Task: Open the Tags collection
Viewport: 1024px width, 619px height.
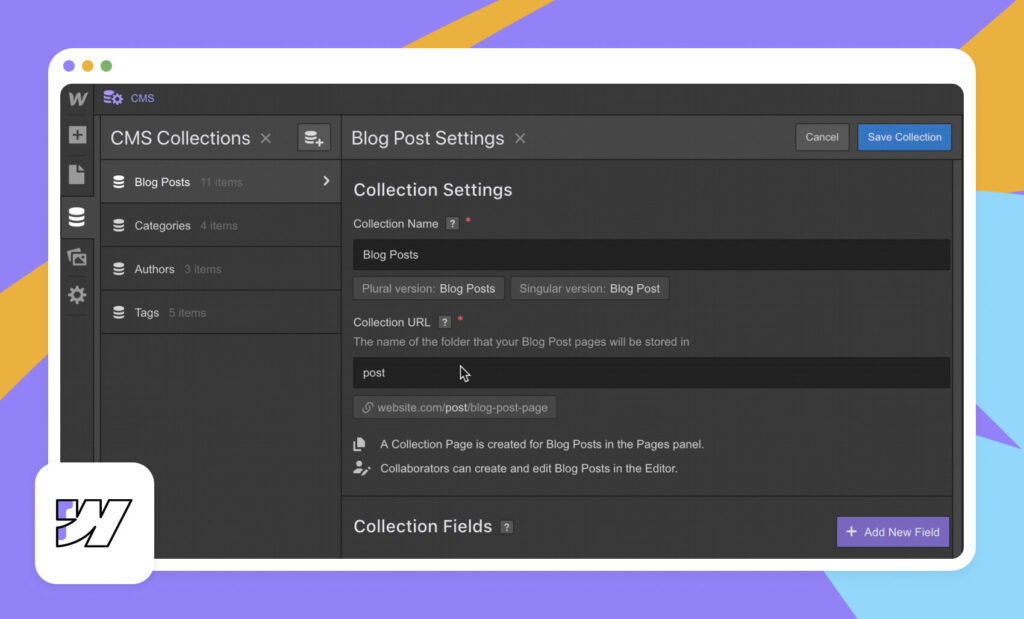Action: click(221, 313)
